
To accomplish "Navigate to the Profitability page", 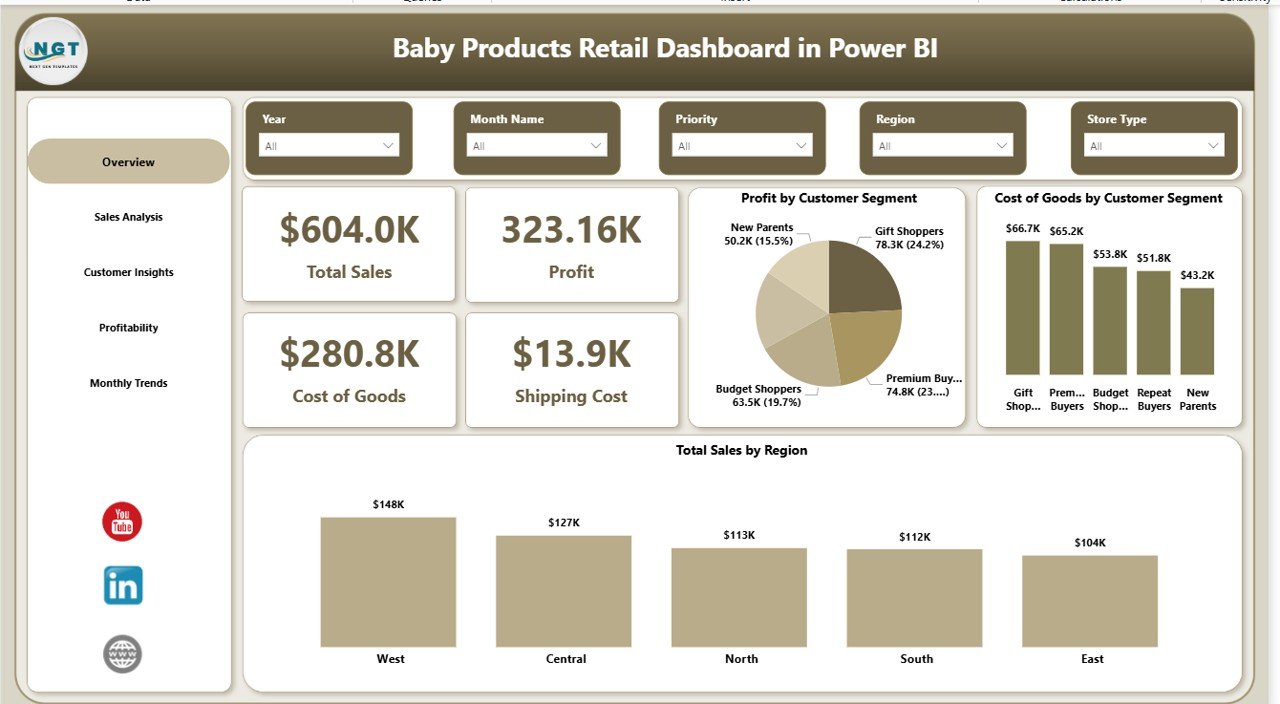I will (128, 327).
